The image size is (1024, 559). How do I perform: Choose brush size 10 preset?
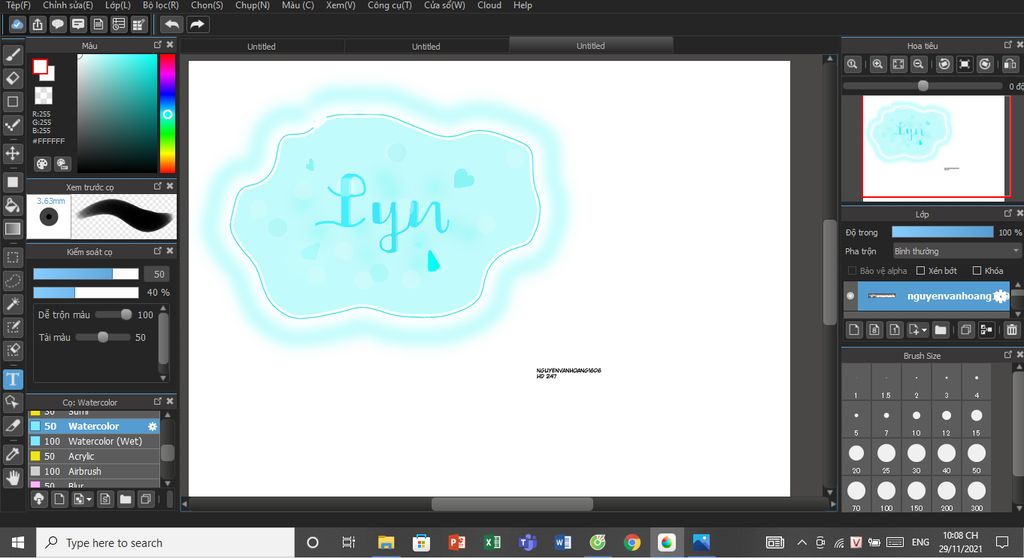click(x=916, y=420)
